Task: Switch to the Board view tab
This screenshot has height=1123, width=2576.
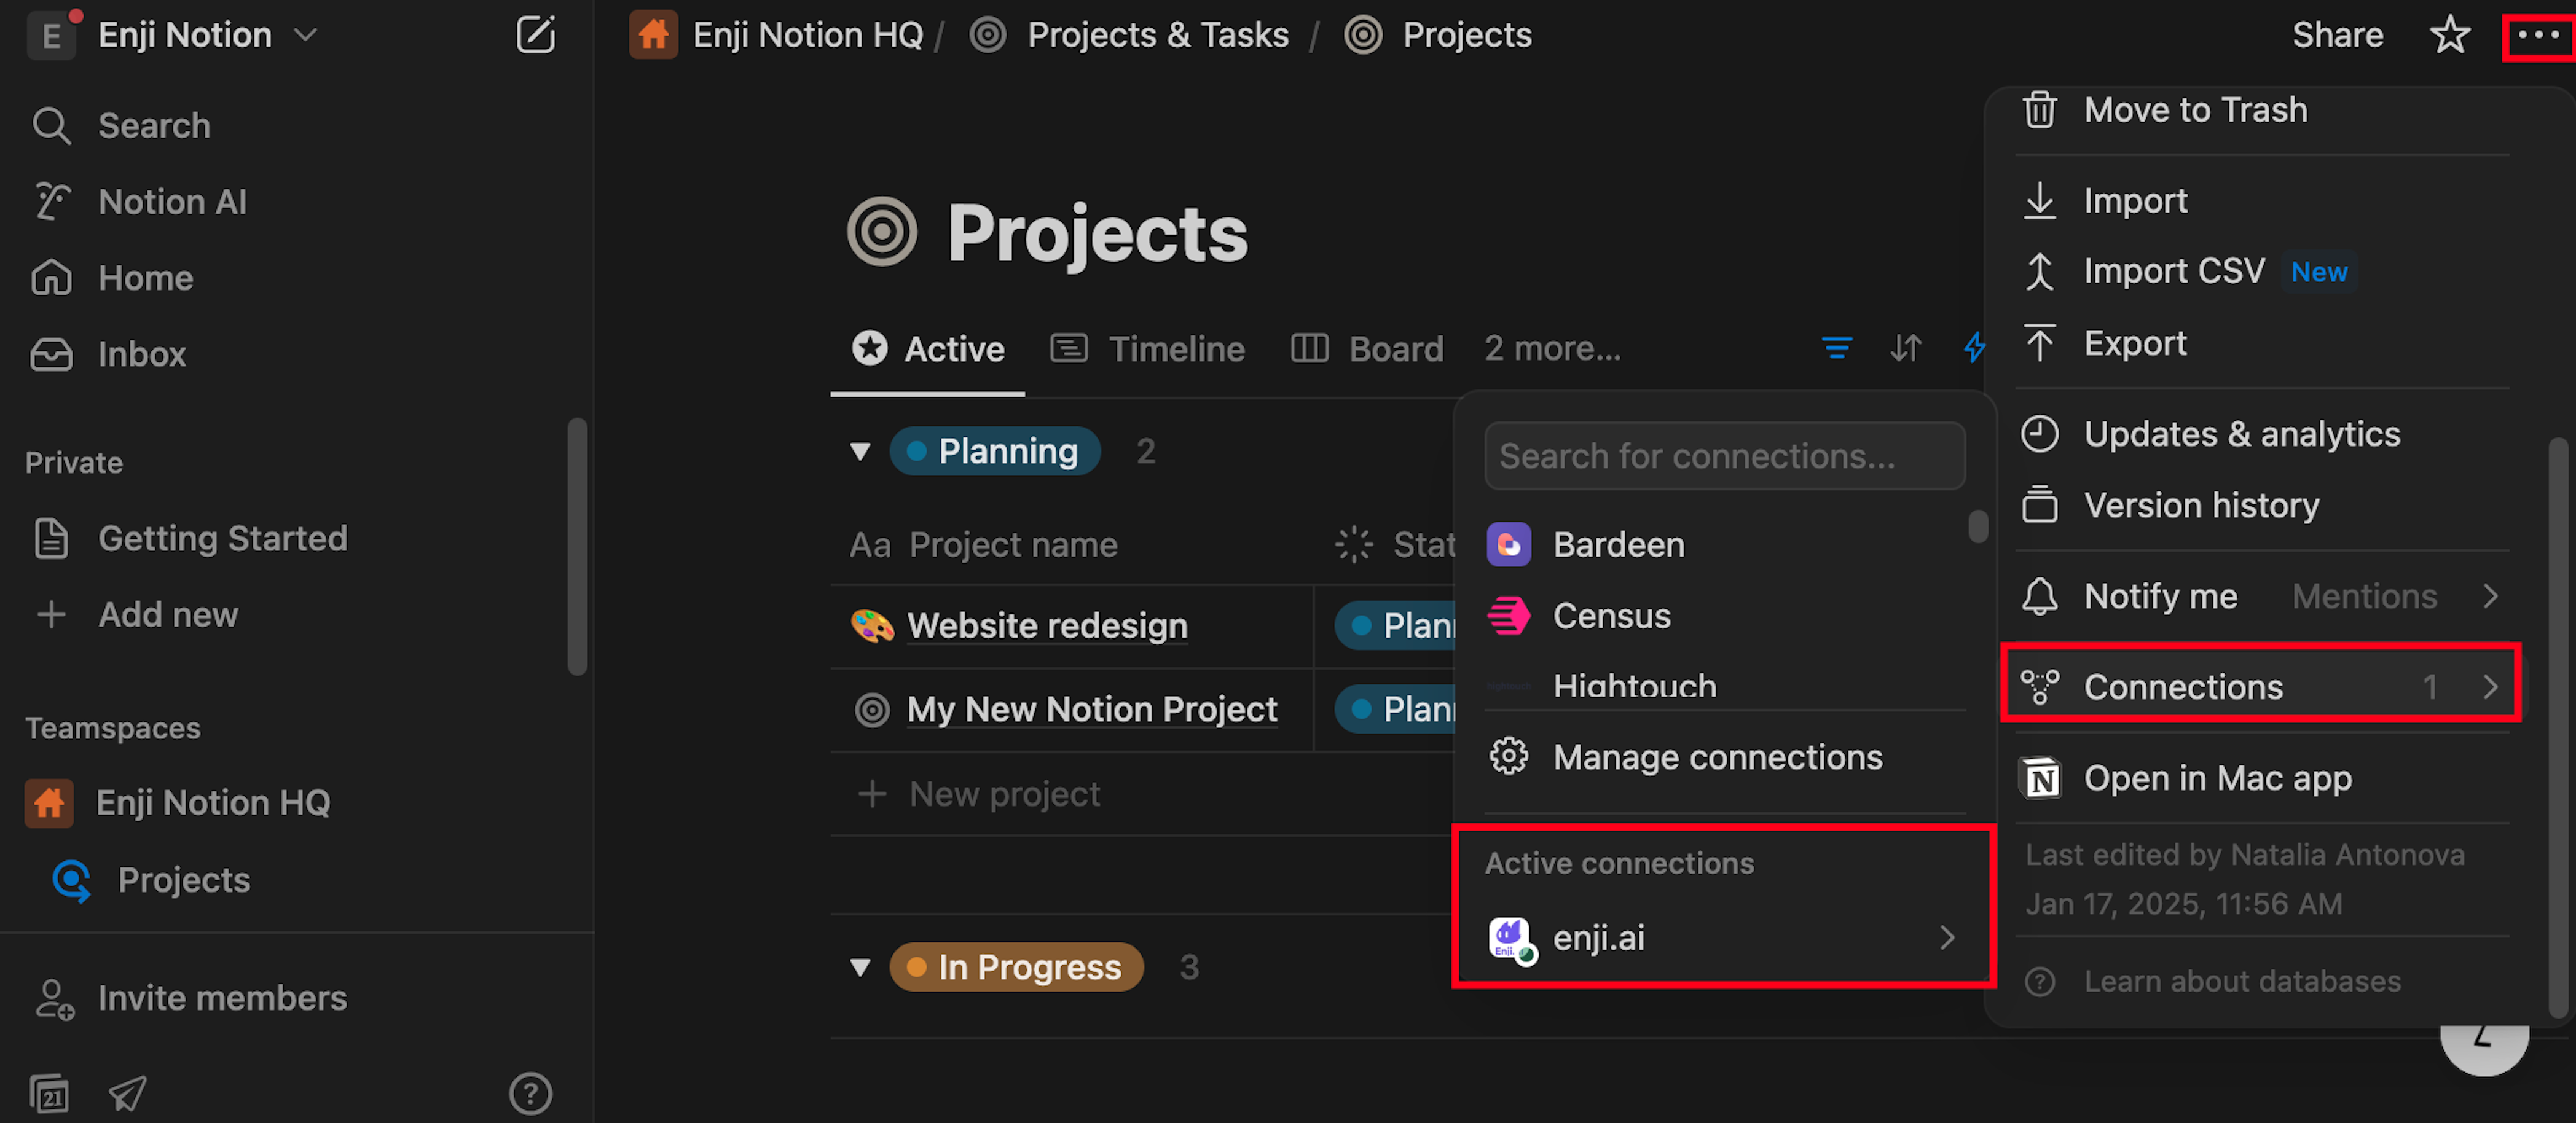Action: click(x=1367, y=349)
